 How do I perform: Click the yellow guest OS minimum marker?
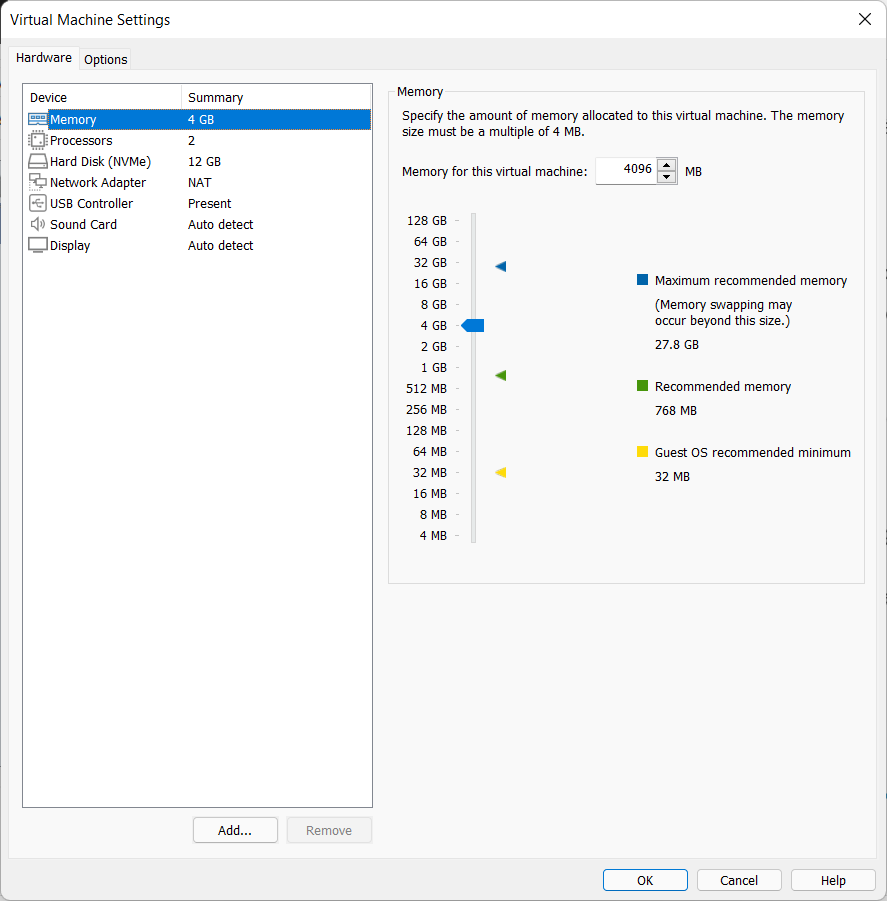501,473
